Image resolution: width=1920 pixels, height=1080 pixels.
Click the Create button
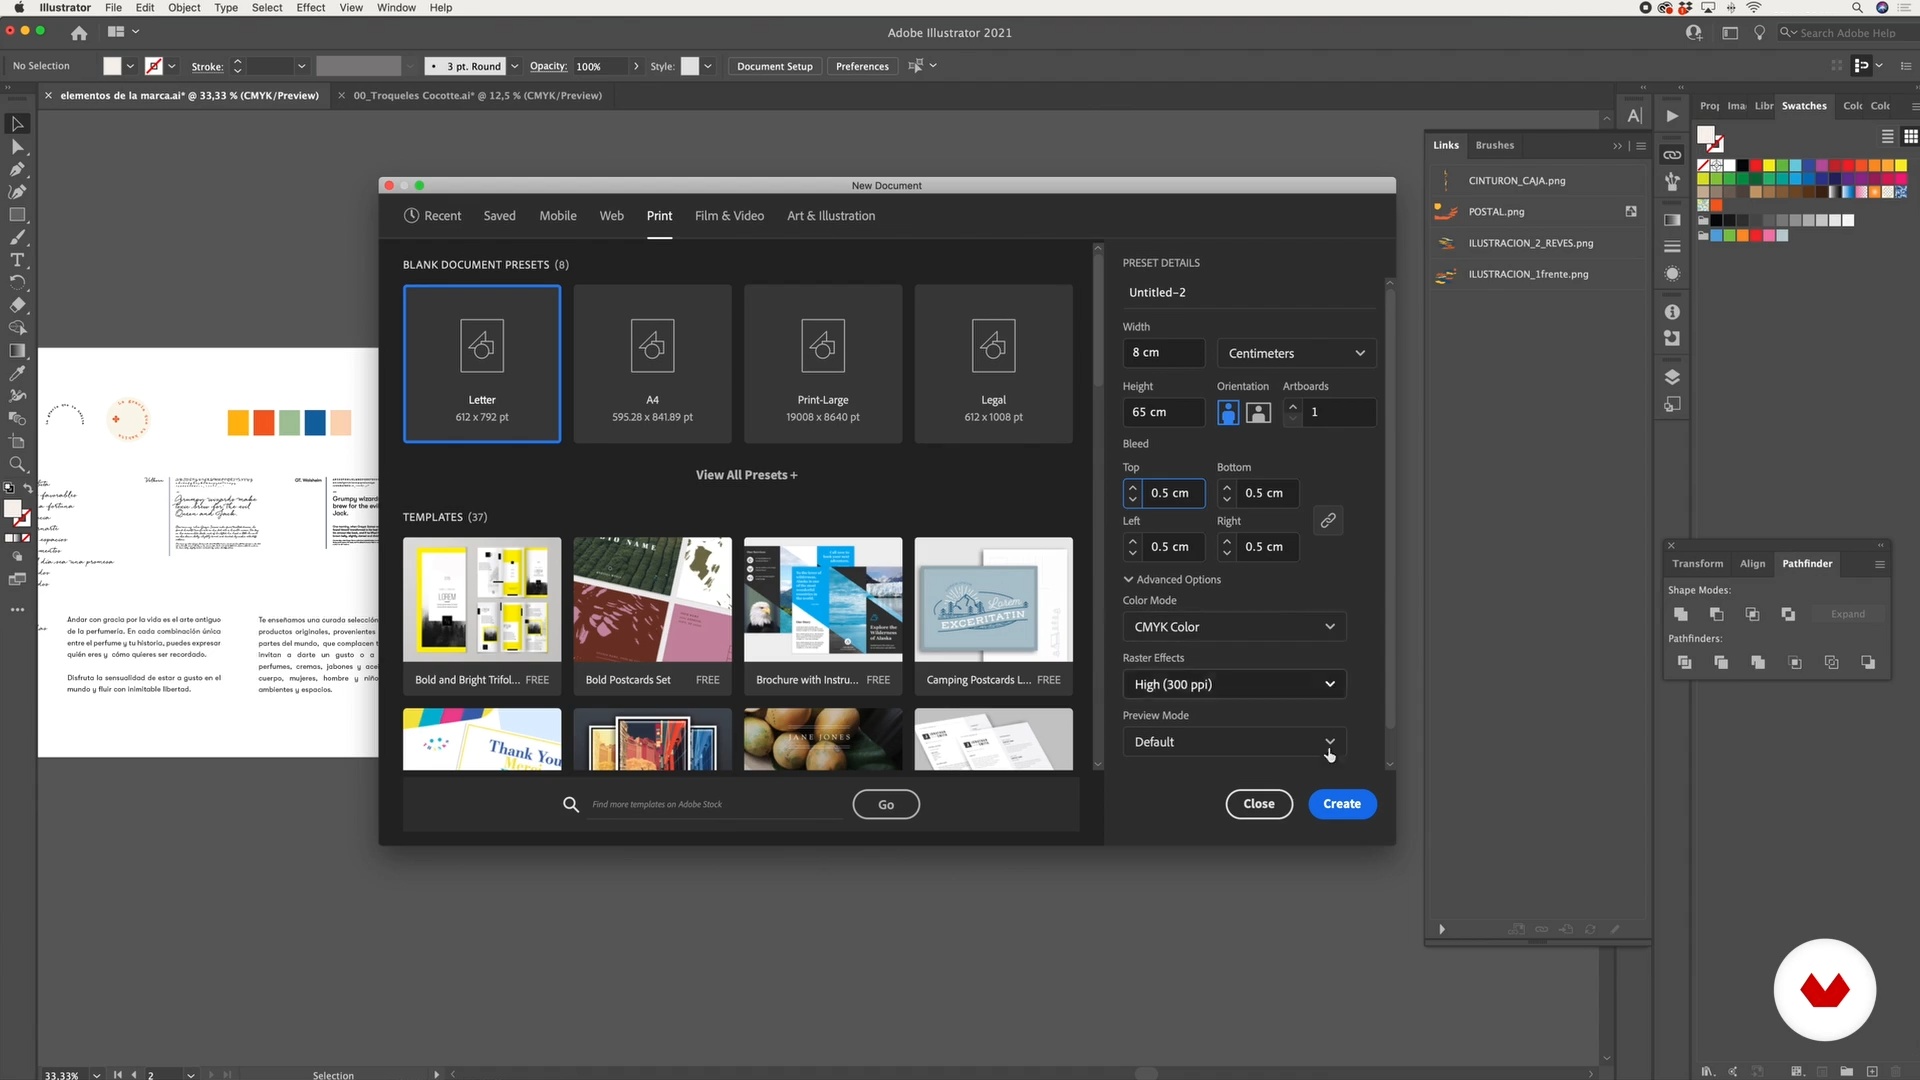coord(1342,804)
